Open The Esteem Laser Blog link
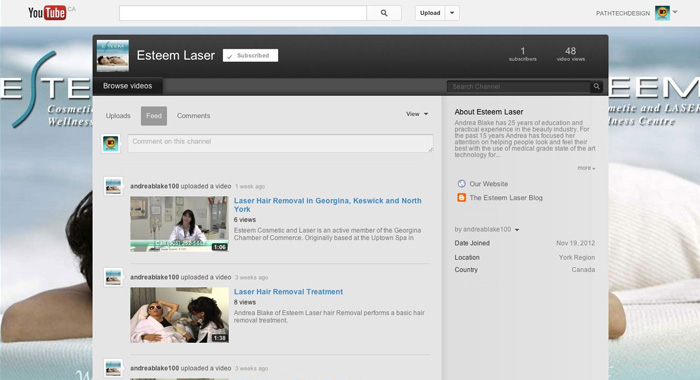Image resolution: width=700 pixels, height=380 pixels. (506, 197)
